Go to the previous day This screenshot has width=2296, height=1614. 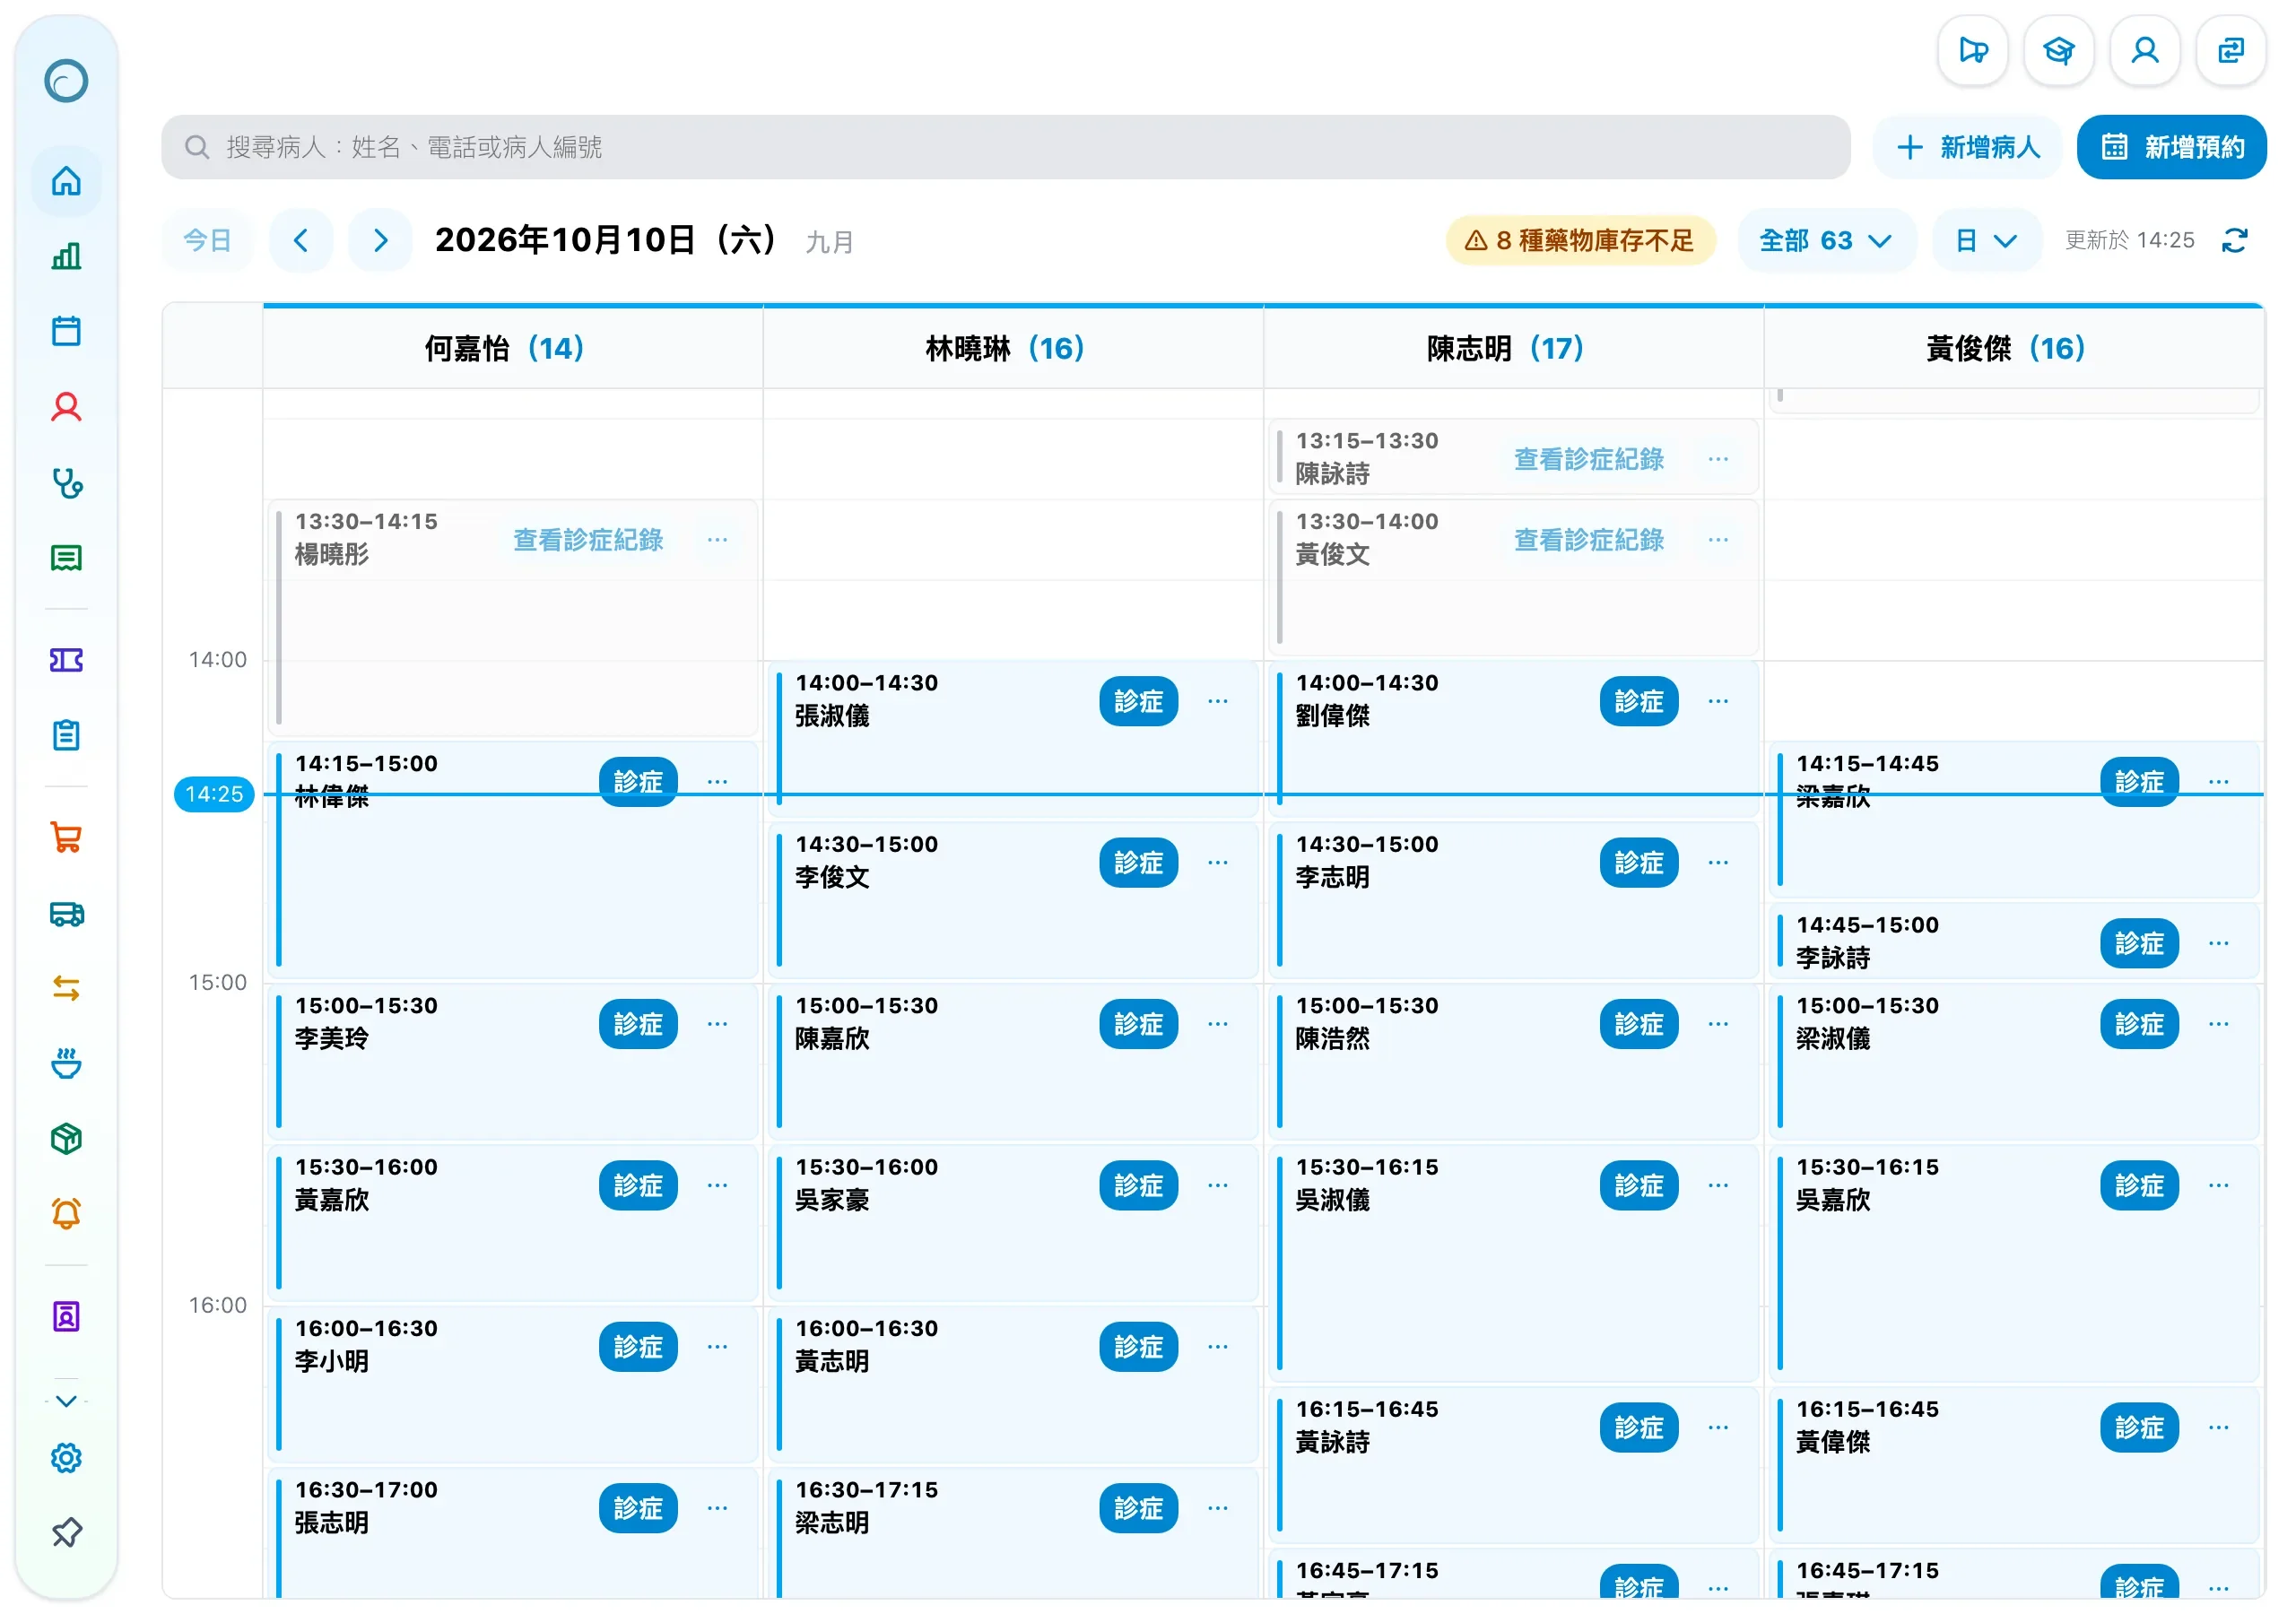300,241
